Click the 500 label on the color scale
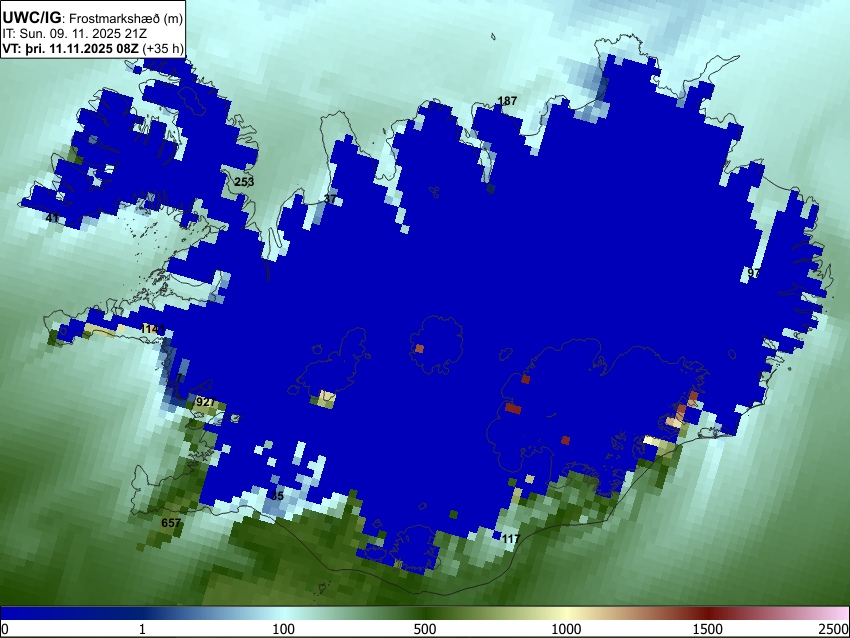 click(x=425, y=629)
